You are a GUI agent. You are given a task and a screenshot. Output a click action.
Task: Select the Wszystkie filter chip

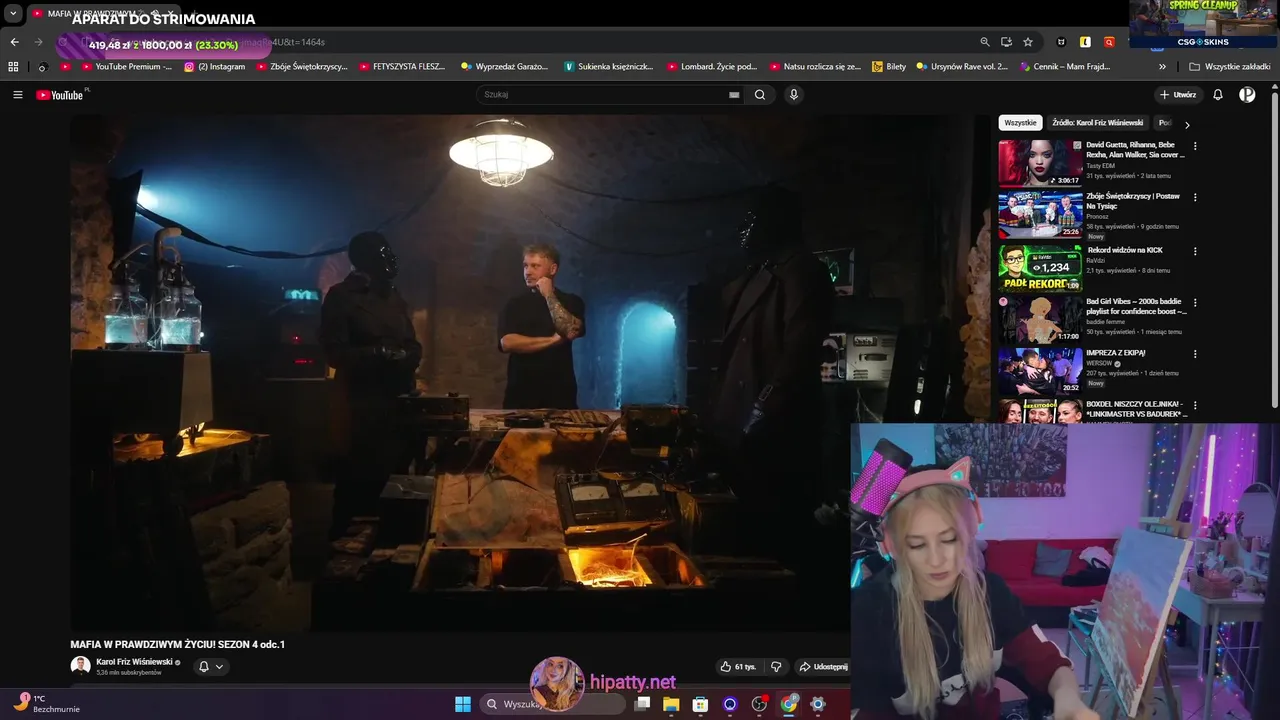click(x=1020, y=123)
